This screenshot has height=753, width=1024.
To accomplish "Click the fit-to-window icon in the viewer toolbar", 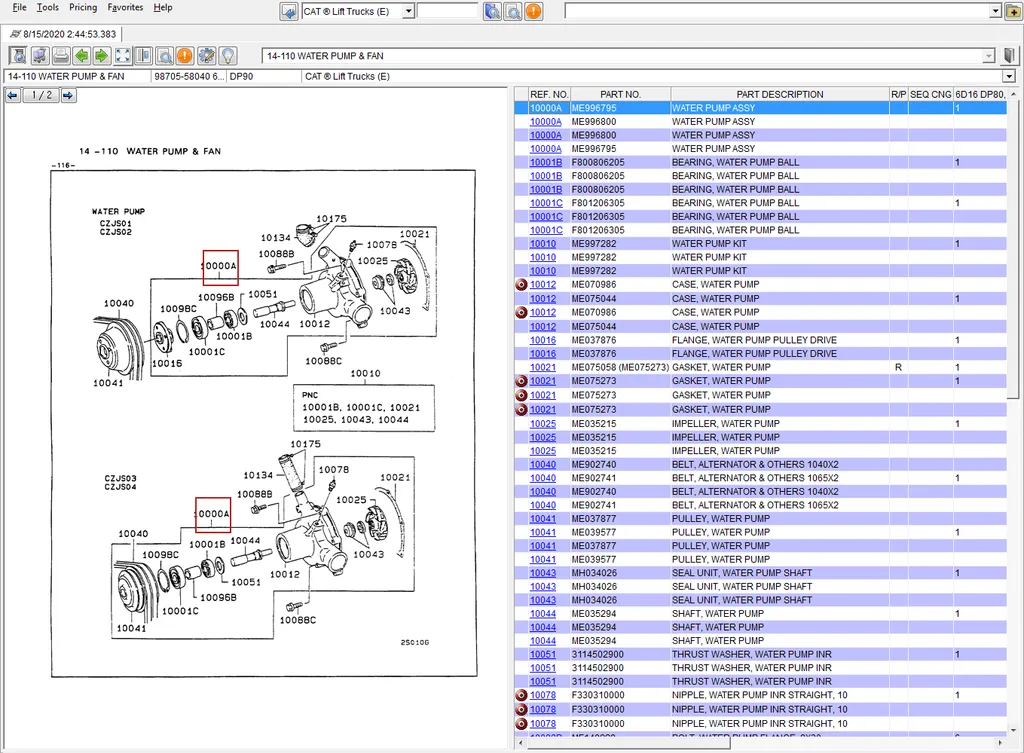I will pyautogui.click(x=123, y=56).
